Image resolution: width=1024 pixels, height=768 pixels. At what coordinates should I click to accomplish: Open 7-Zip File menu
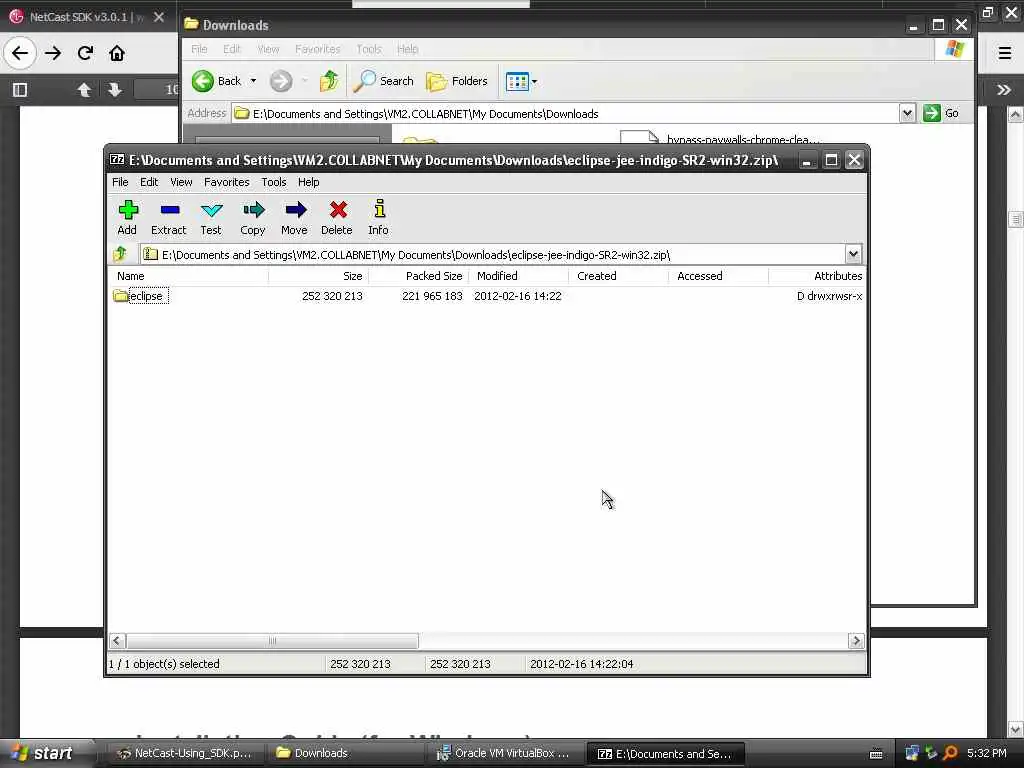coord(120,182)
